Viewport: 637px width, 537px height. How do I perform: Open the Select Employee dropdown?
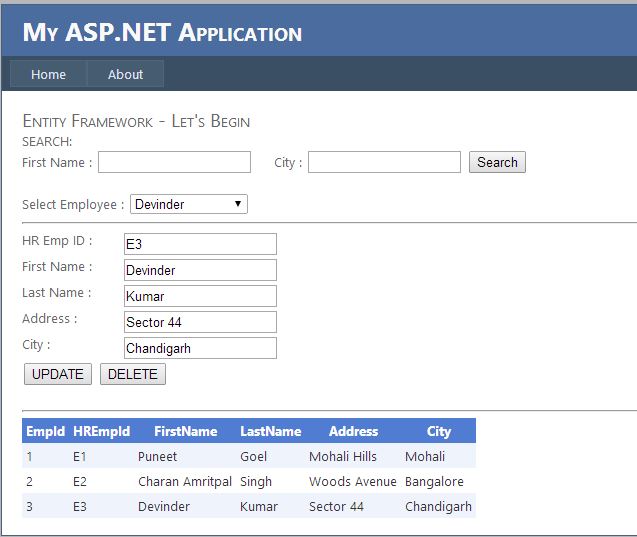188,204
